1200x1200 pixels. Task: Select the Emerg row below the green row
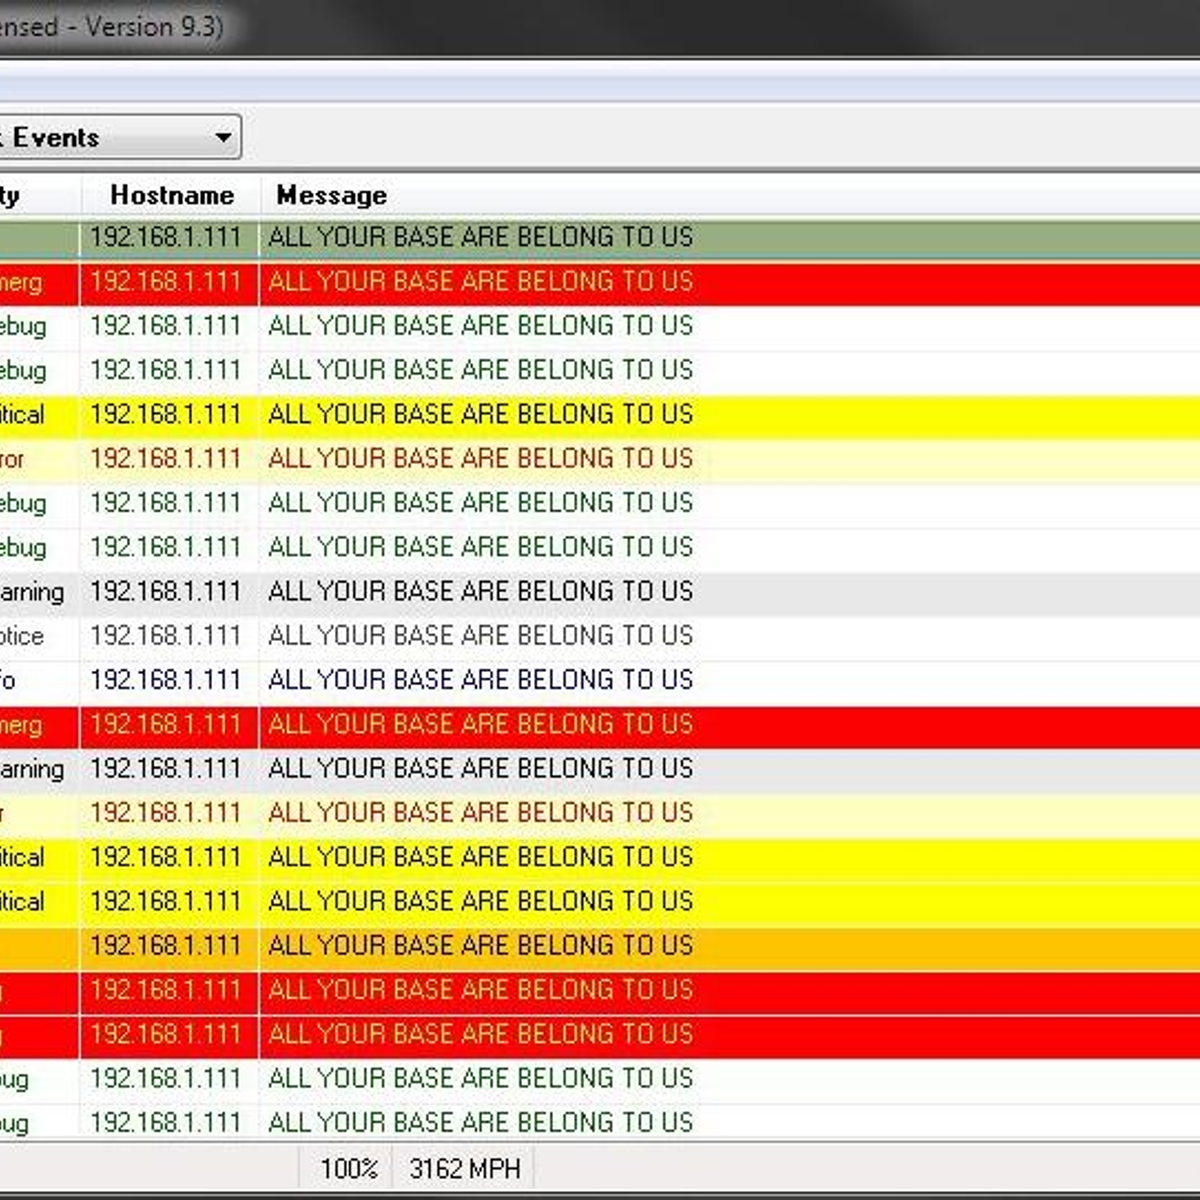click(x=480, y=282)
